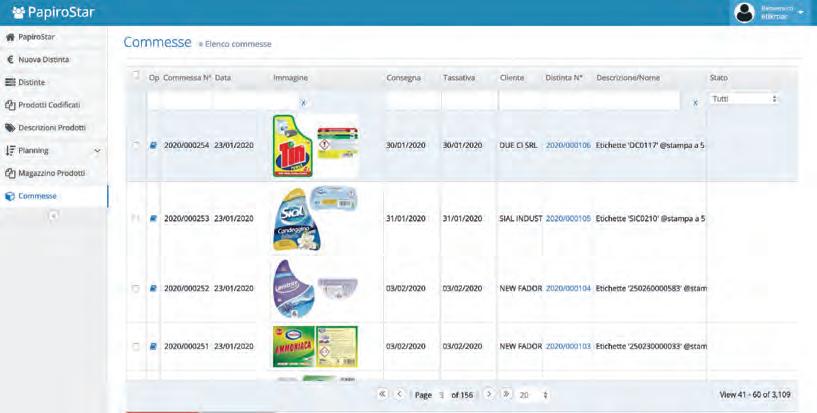Click the page number input in pager
Image resolution: width=817 pixels, height=413 pixels.
click(x=441, y=395)
